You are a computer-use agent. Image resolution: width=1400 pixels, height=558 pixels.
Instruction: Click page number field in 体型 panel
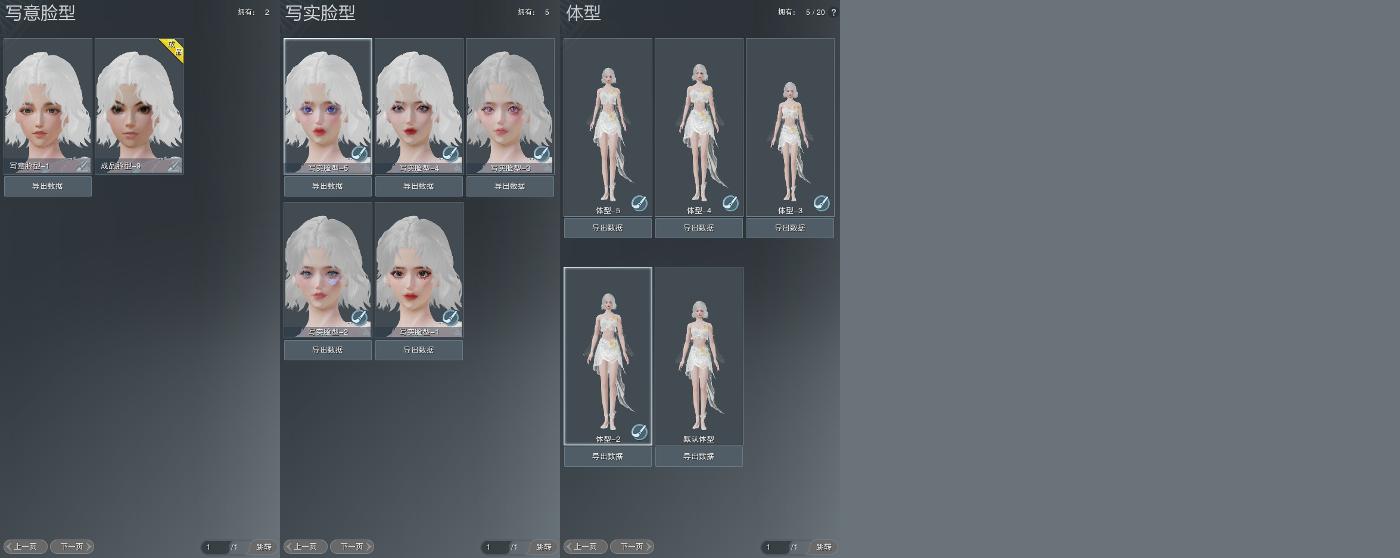click(x=775, y=547)
